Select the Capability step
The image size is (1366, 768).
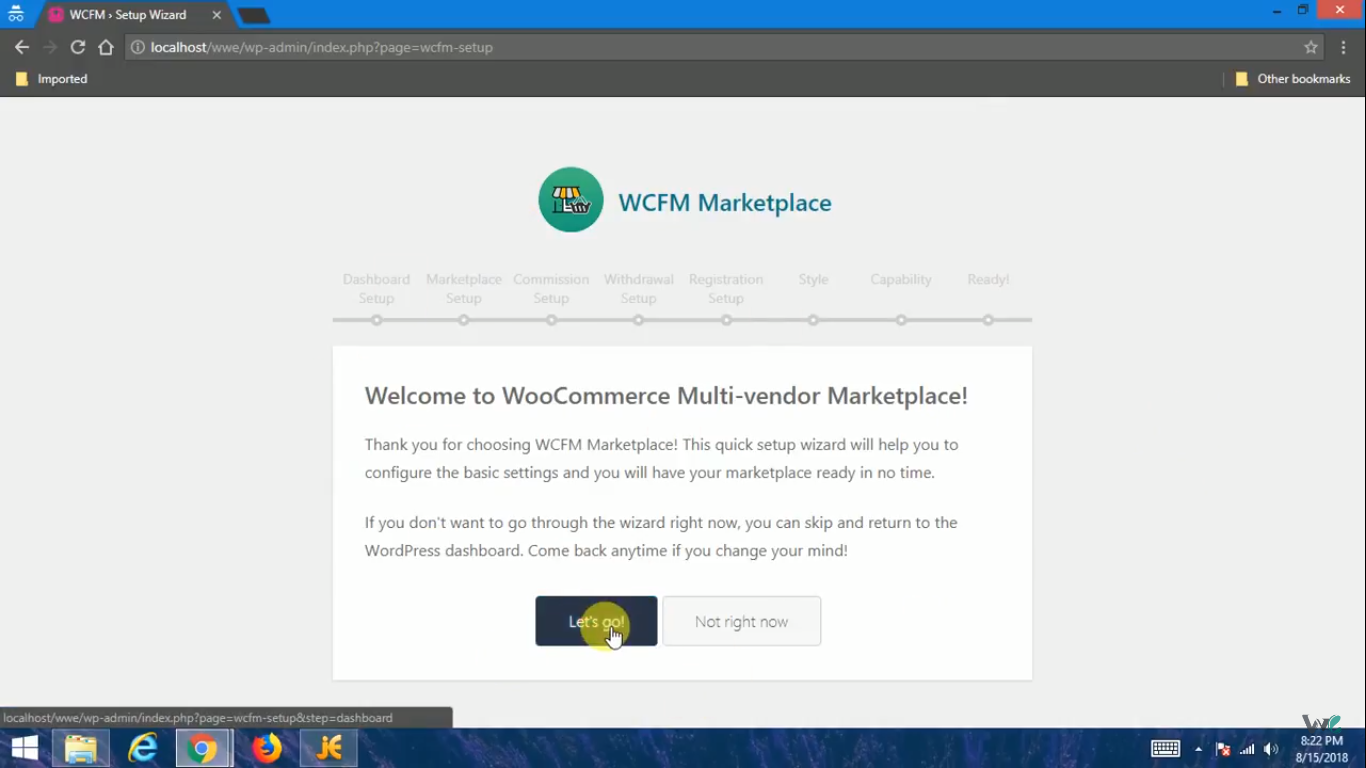pyautogui.click(x=901, y=279)
